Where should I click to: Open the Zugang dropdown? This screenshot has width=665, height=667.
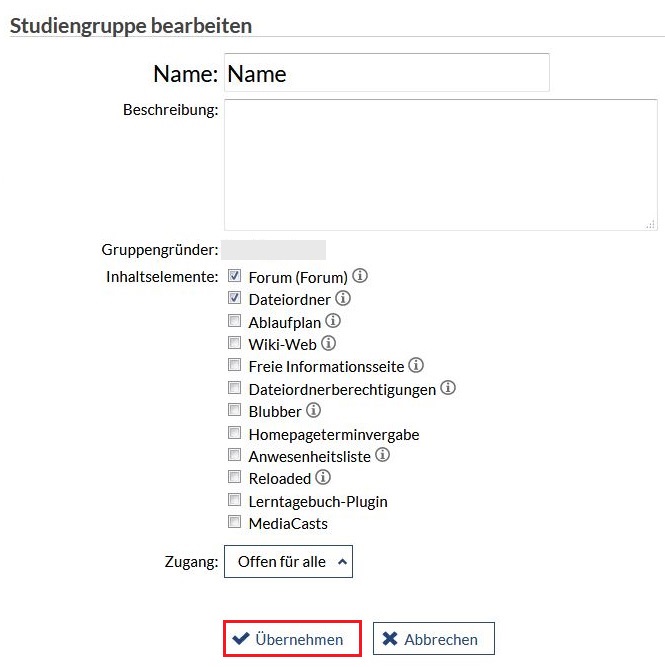coord(288,562)
